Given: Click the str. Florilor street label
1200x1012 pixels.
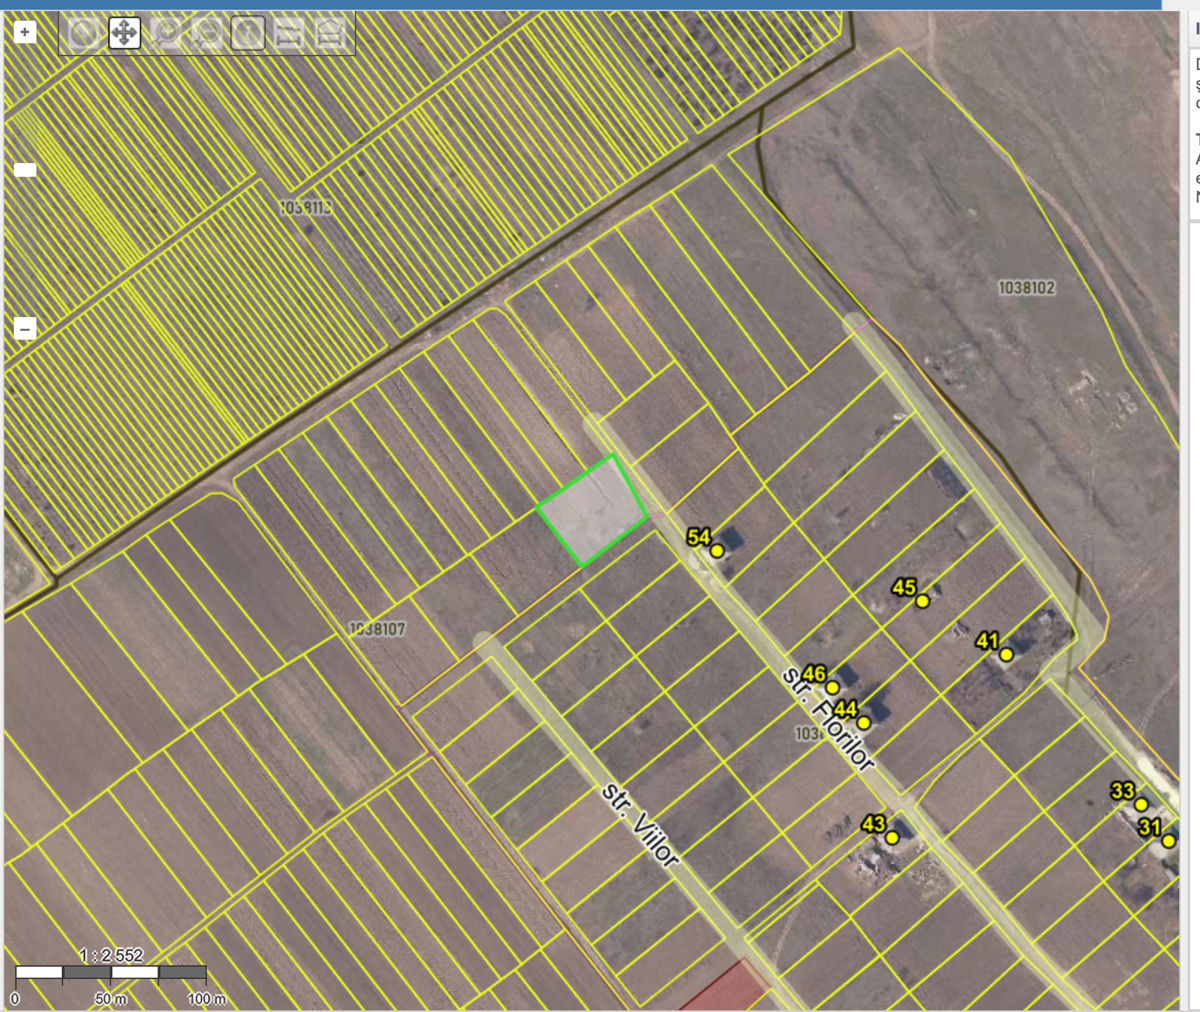Looking at the screenshot, I should point(828,718).
